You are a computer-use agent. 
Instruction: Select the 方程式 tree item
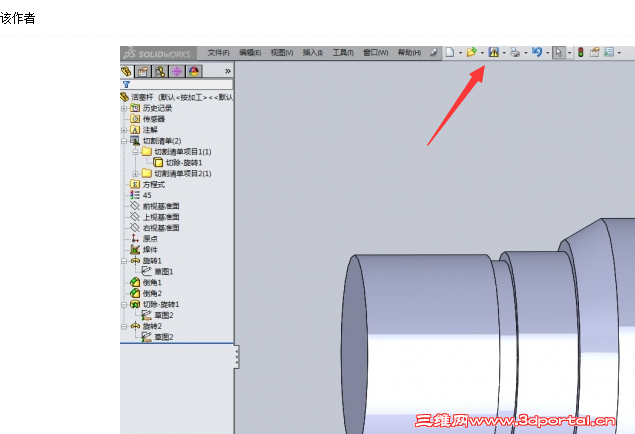tap(147, 185)
